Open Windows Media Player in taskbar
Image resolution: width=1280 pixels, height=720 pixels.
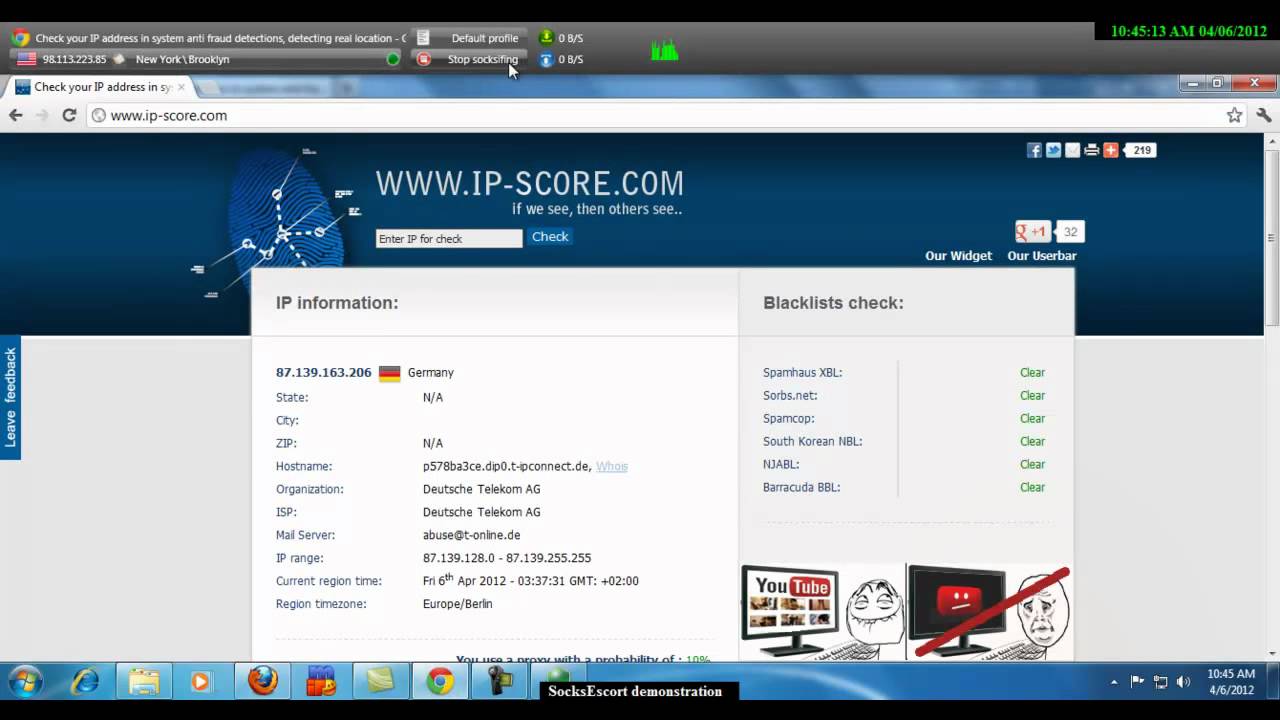click(x=200, y=682)
